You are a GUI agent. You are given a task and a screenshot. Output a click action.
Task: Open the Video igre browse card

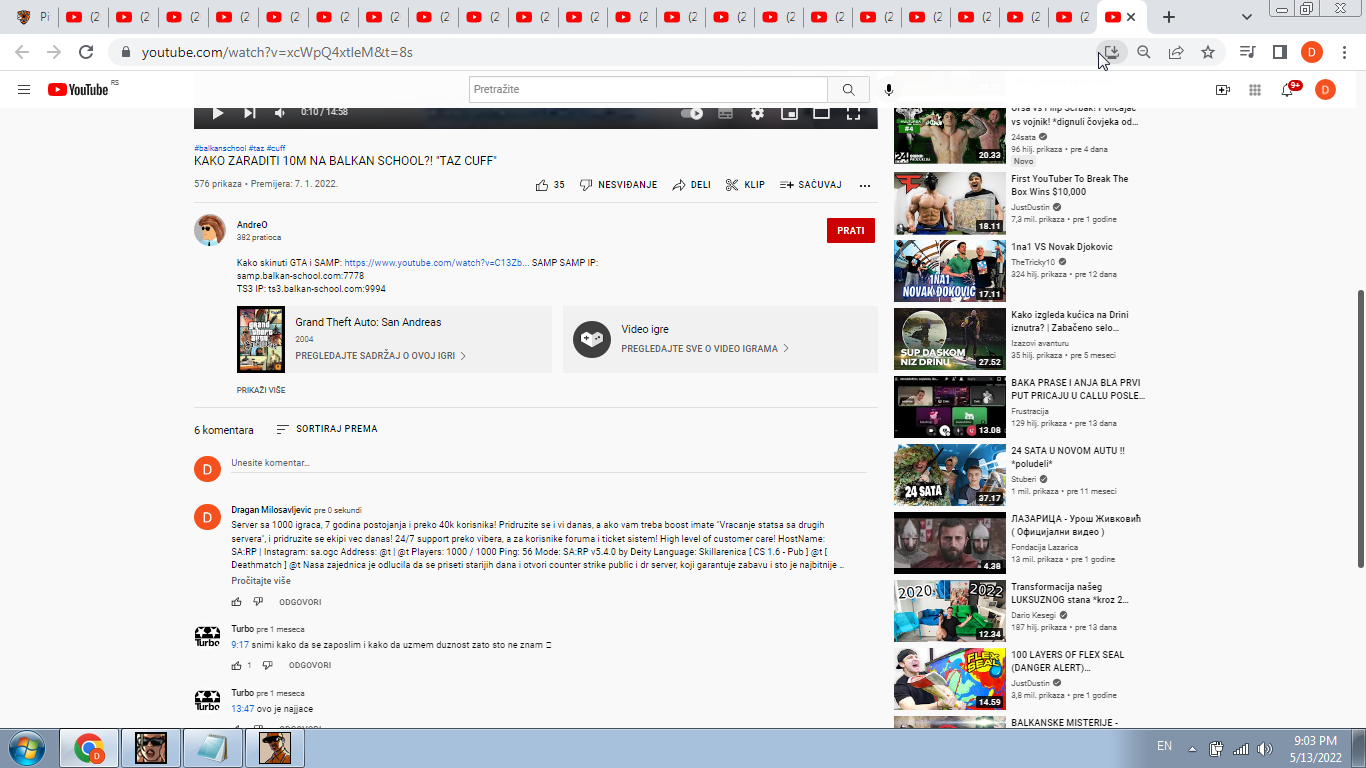(720, 339)
